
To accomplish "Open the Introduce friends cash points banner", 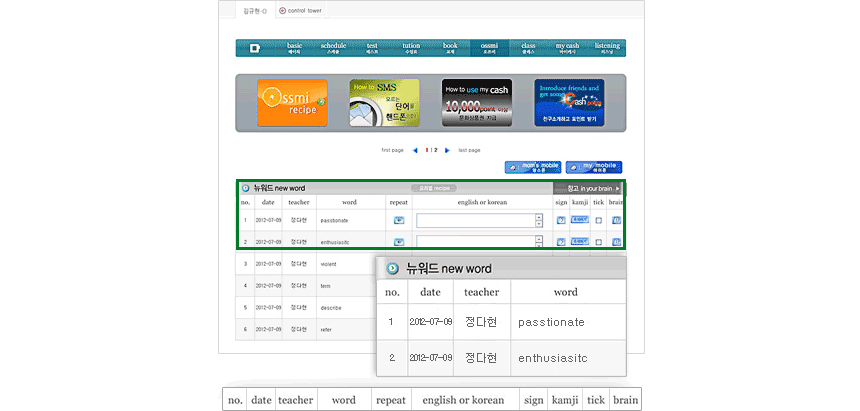I will click(569, 103).
